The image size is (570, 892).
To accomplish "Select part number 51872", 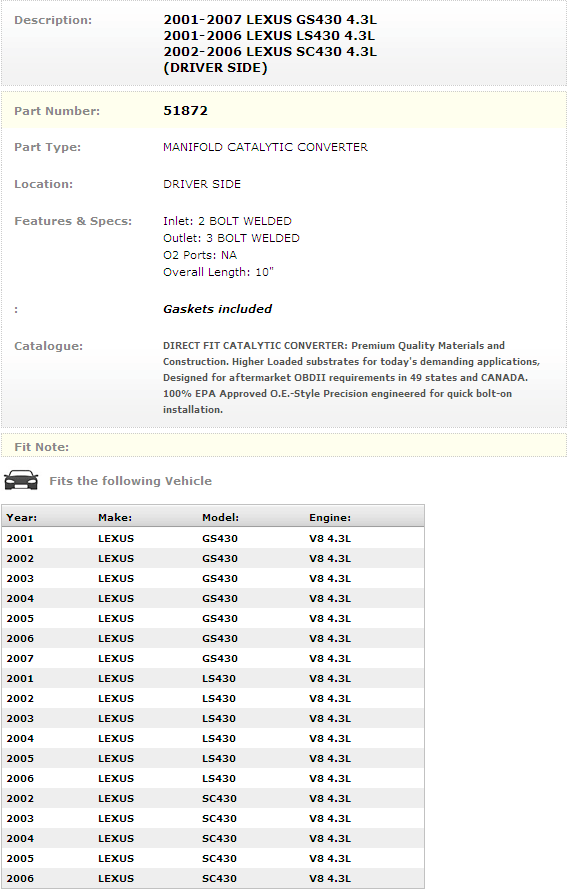I will coord(185,111).
